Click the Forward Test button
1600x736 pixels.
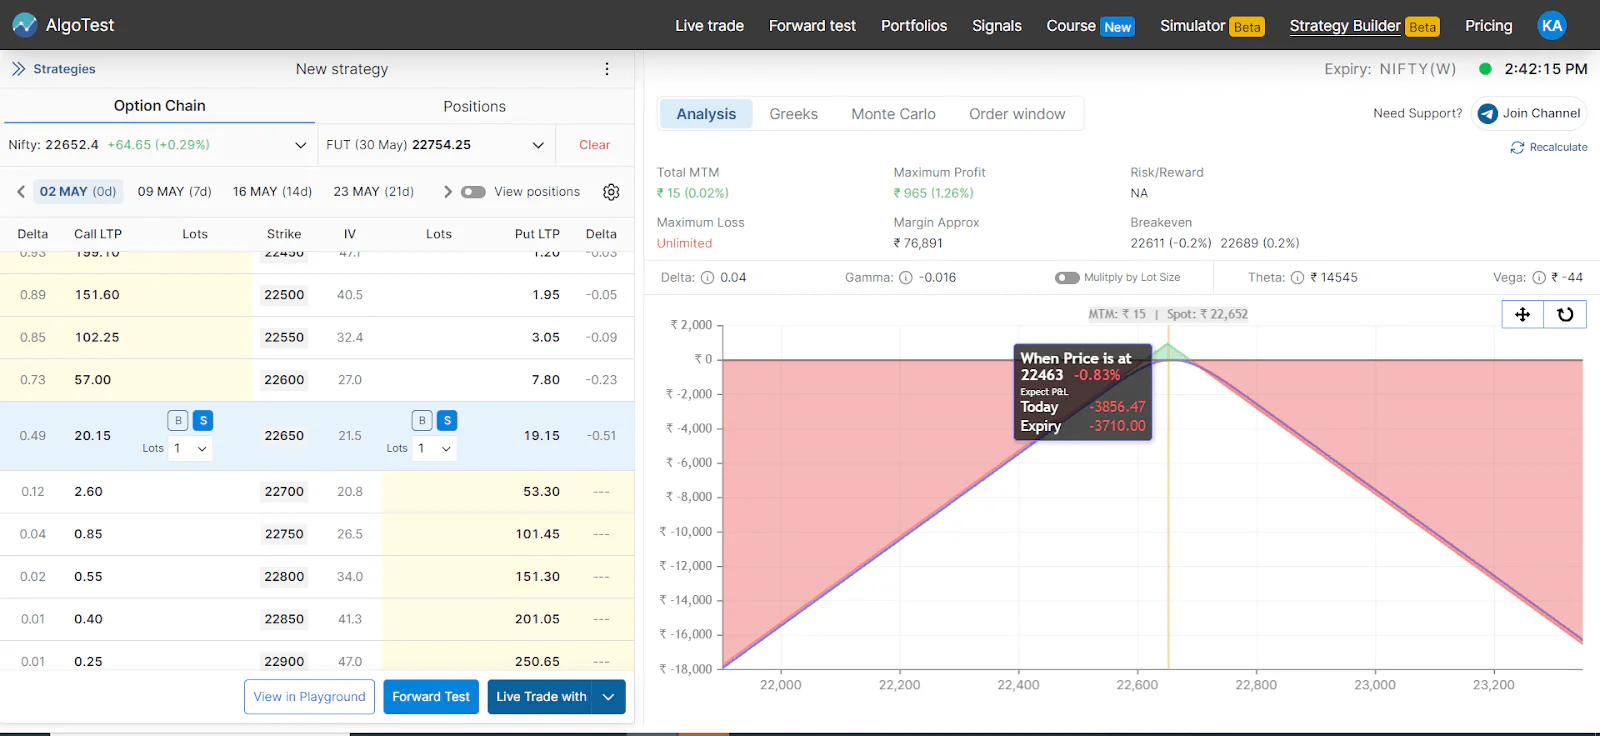tap(431, 697)
